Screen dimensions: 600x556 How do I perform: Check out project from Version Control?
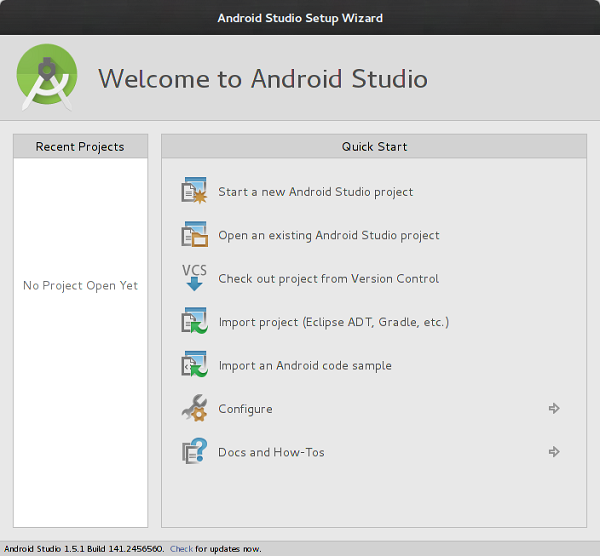point(328,279)
